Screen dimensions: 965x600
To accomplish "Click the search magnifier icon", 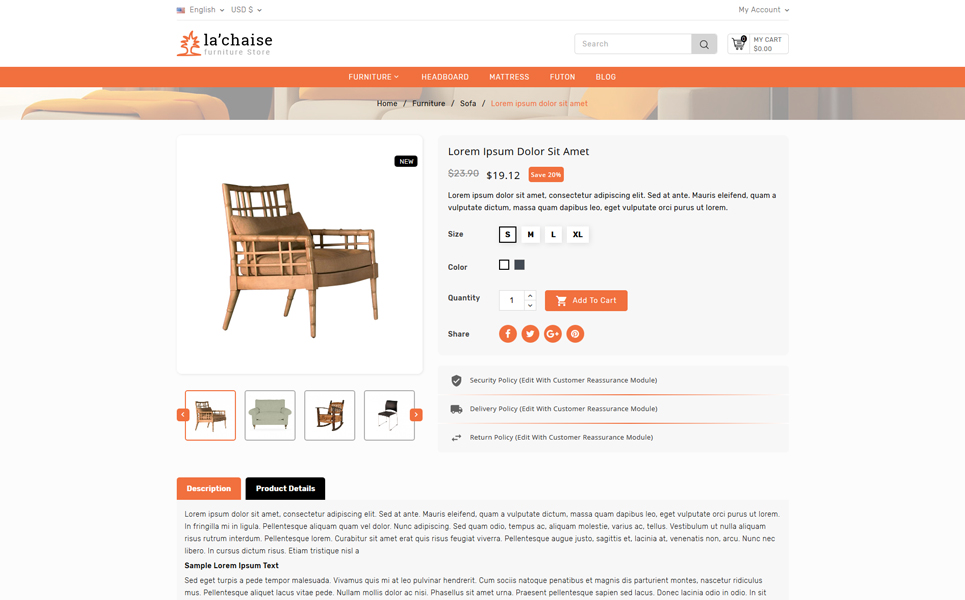I will point(704,44).
